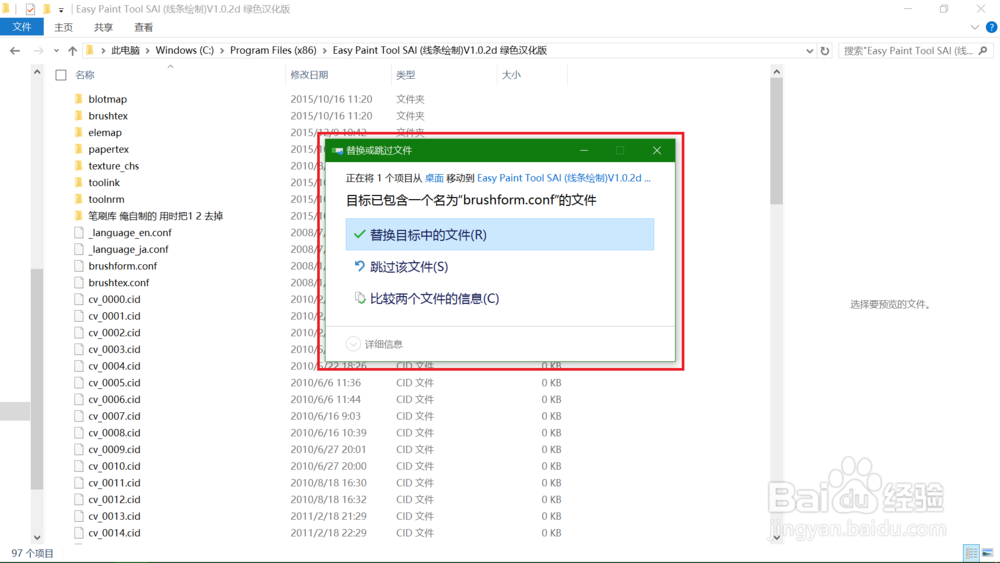
Task: Open the address bar history dropdown
Action: pyautogui.click(x=809, y=50)
